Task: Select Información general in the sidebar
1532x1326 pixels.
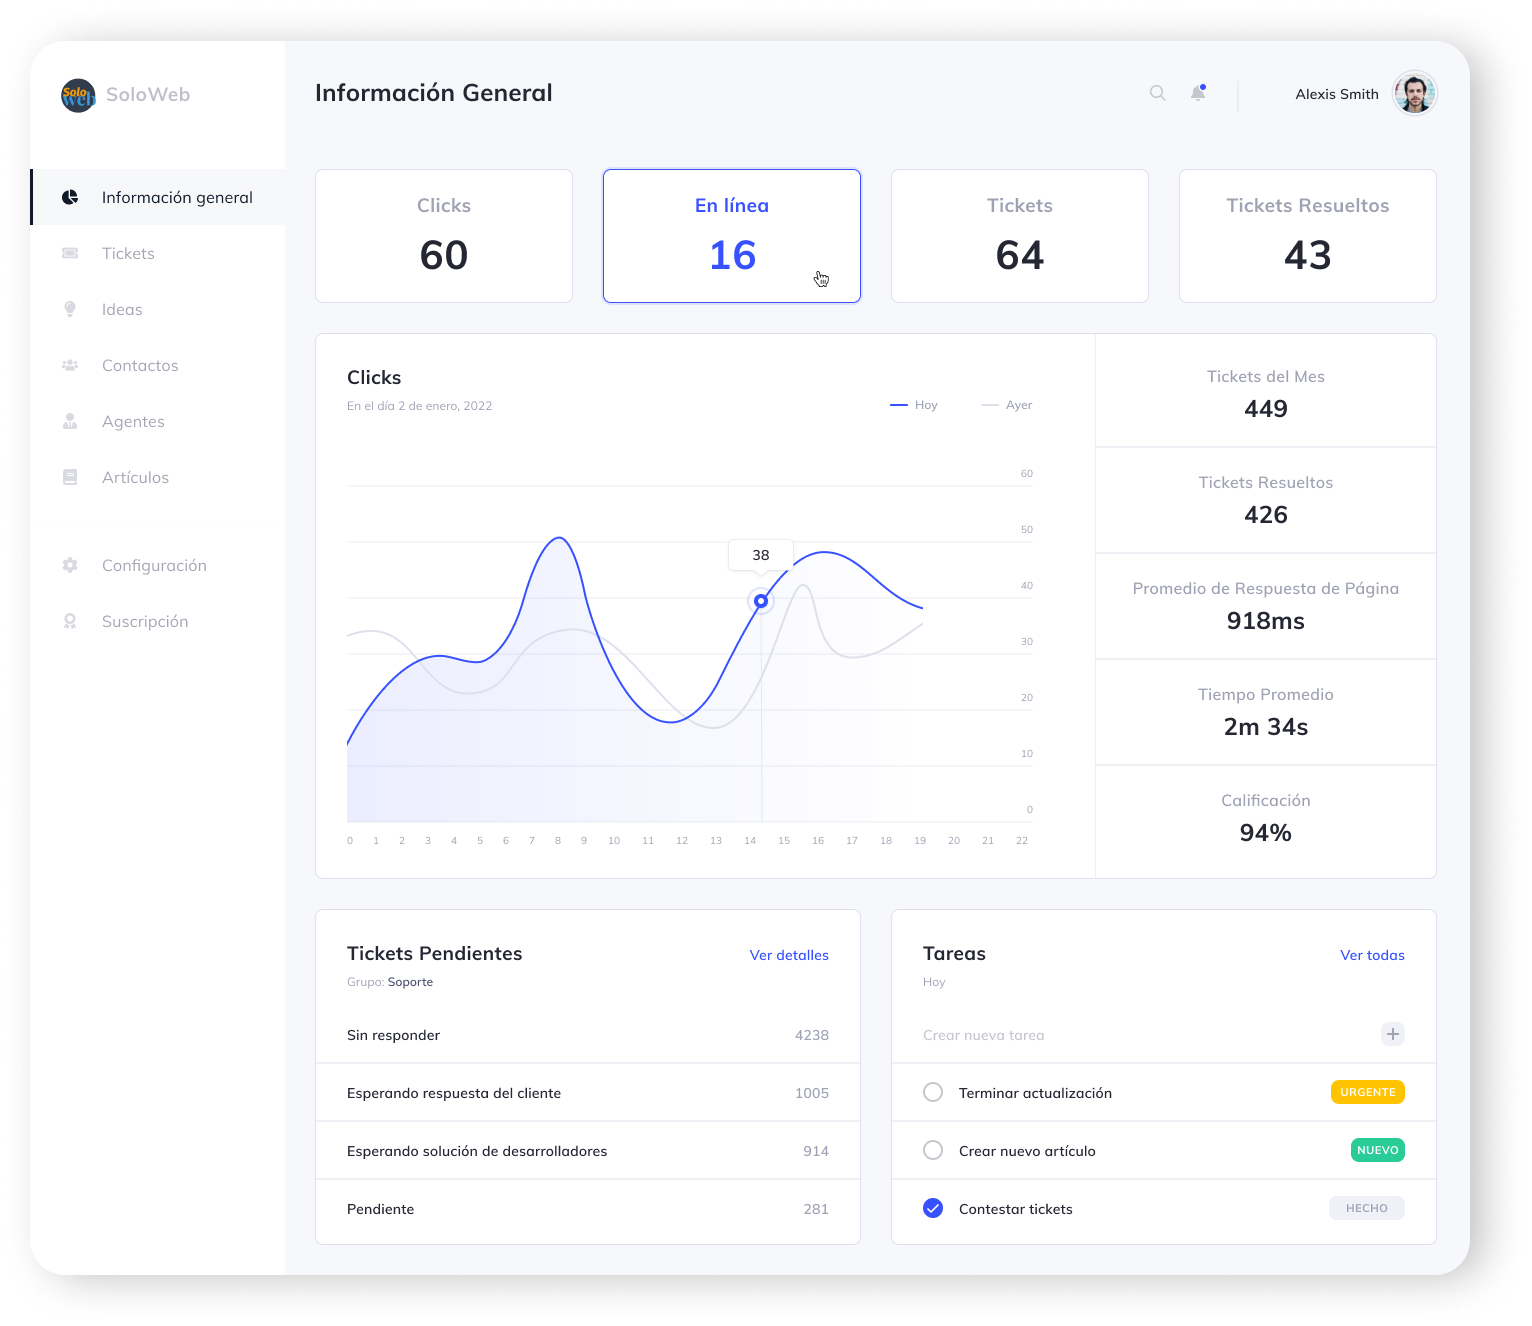Action: click(177, 197)
